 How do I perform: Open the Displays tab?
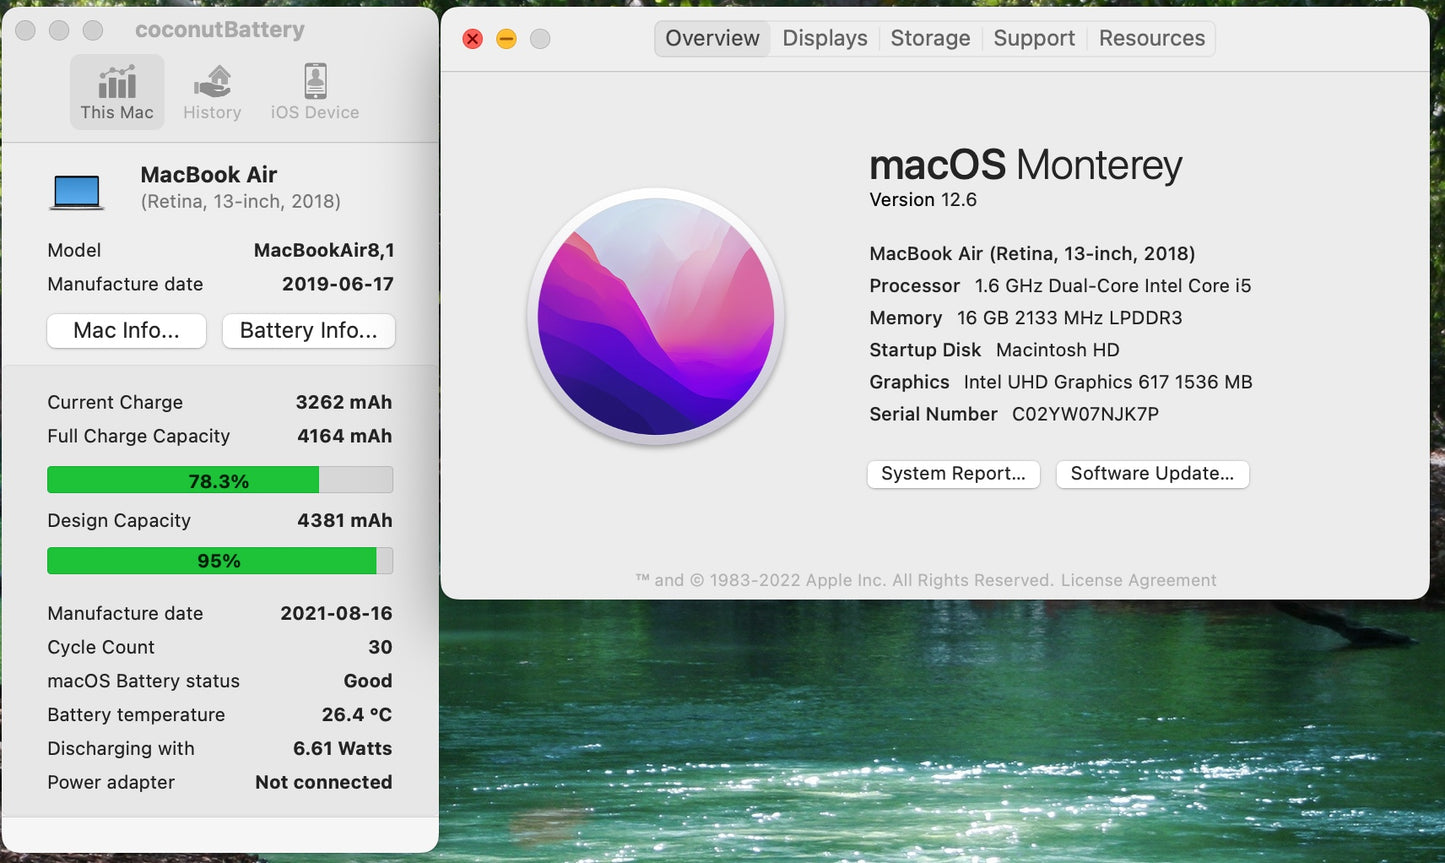(x=825, y=38)
